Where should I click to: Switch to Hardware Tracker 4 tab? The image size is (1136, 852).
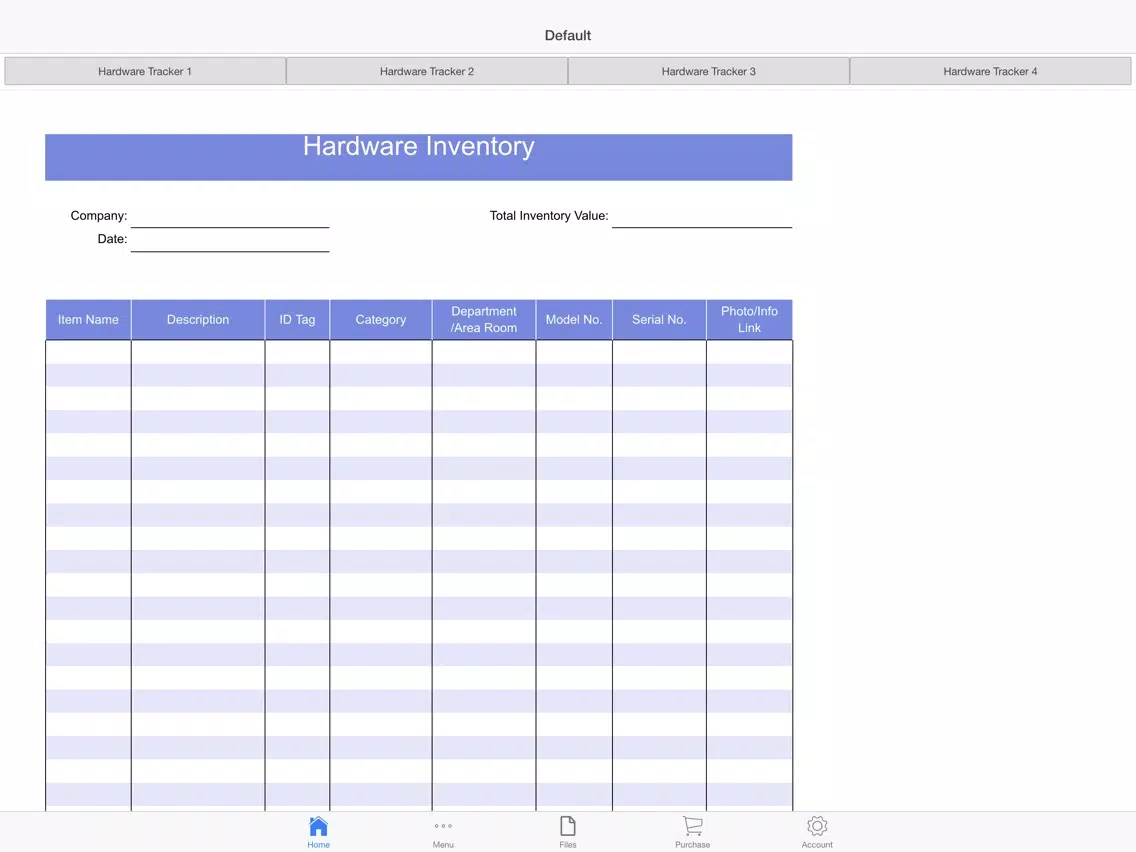pos(990,71)
